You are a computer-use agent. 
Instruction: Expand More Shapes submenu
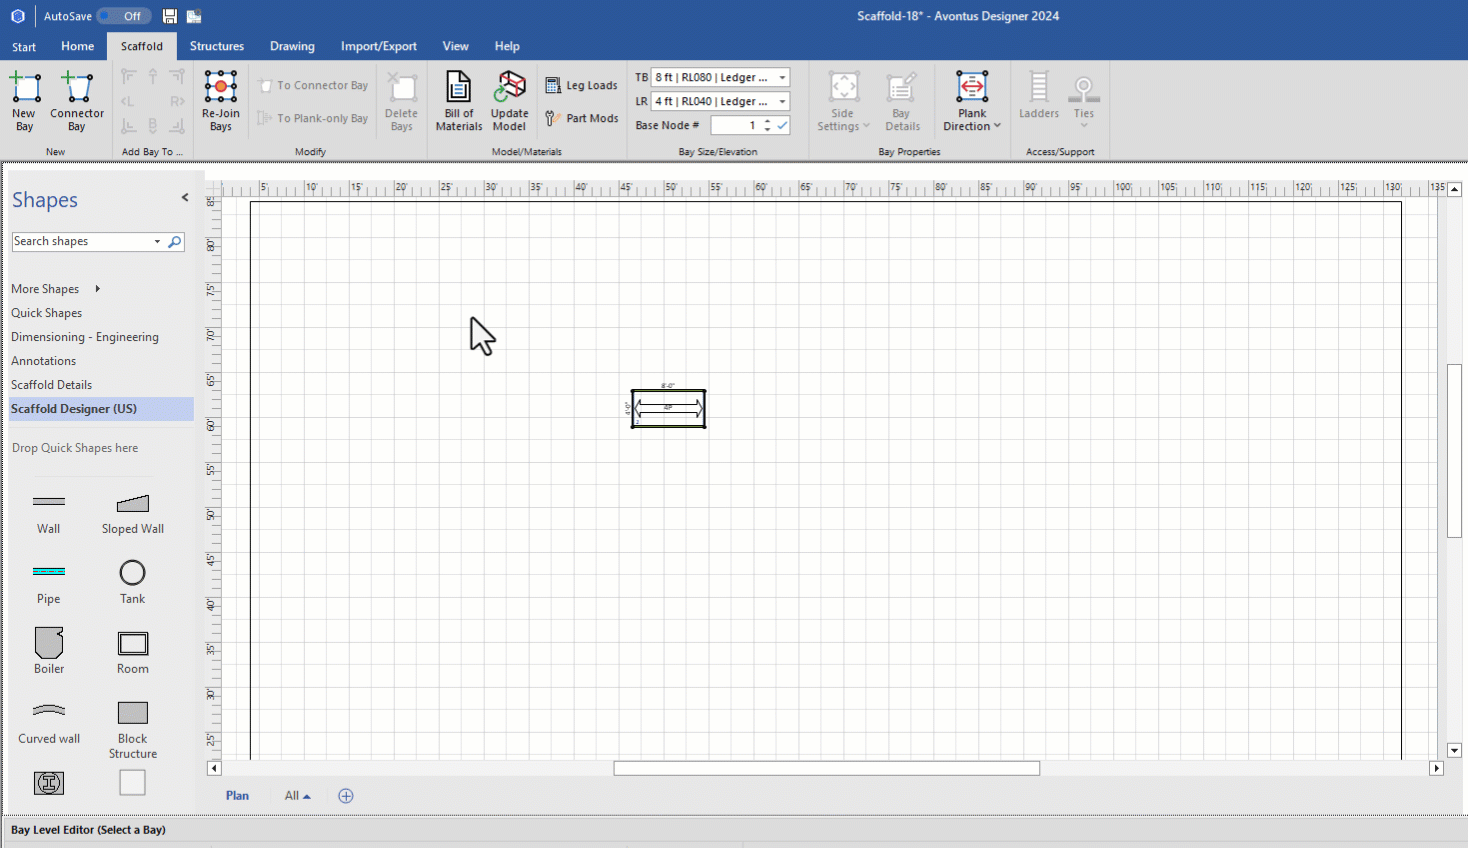coord(97,289)
